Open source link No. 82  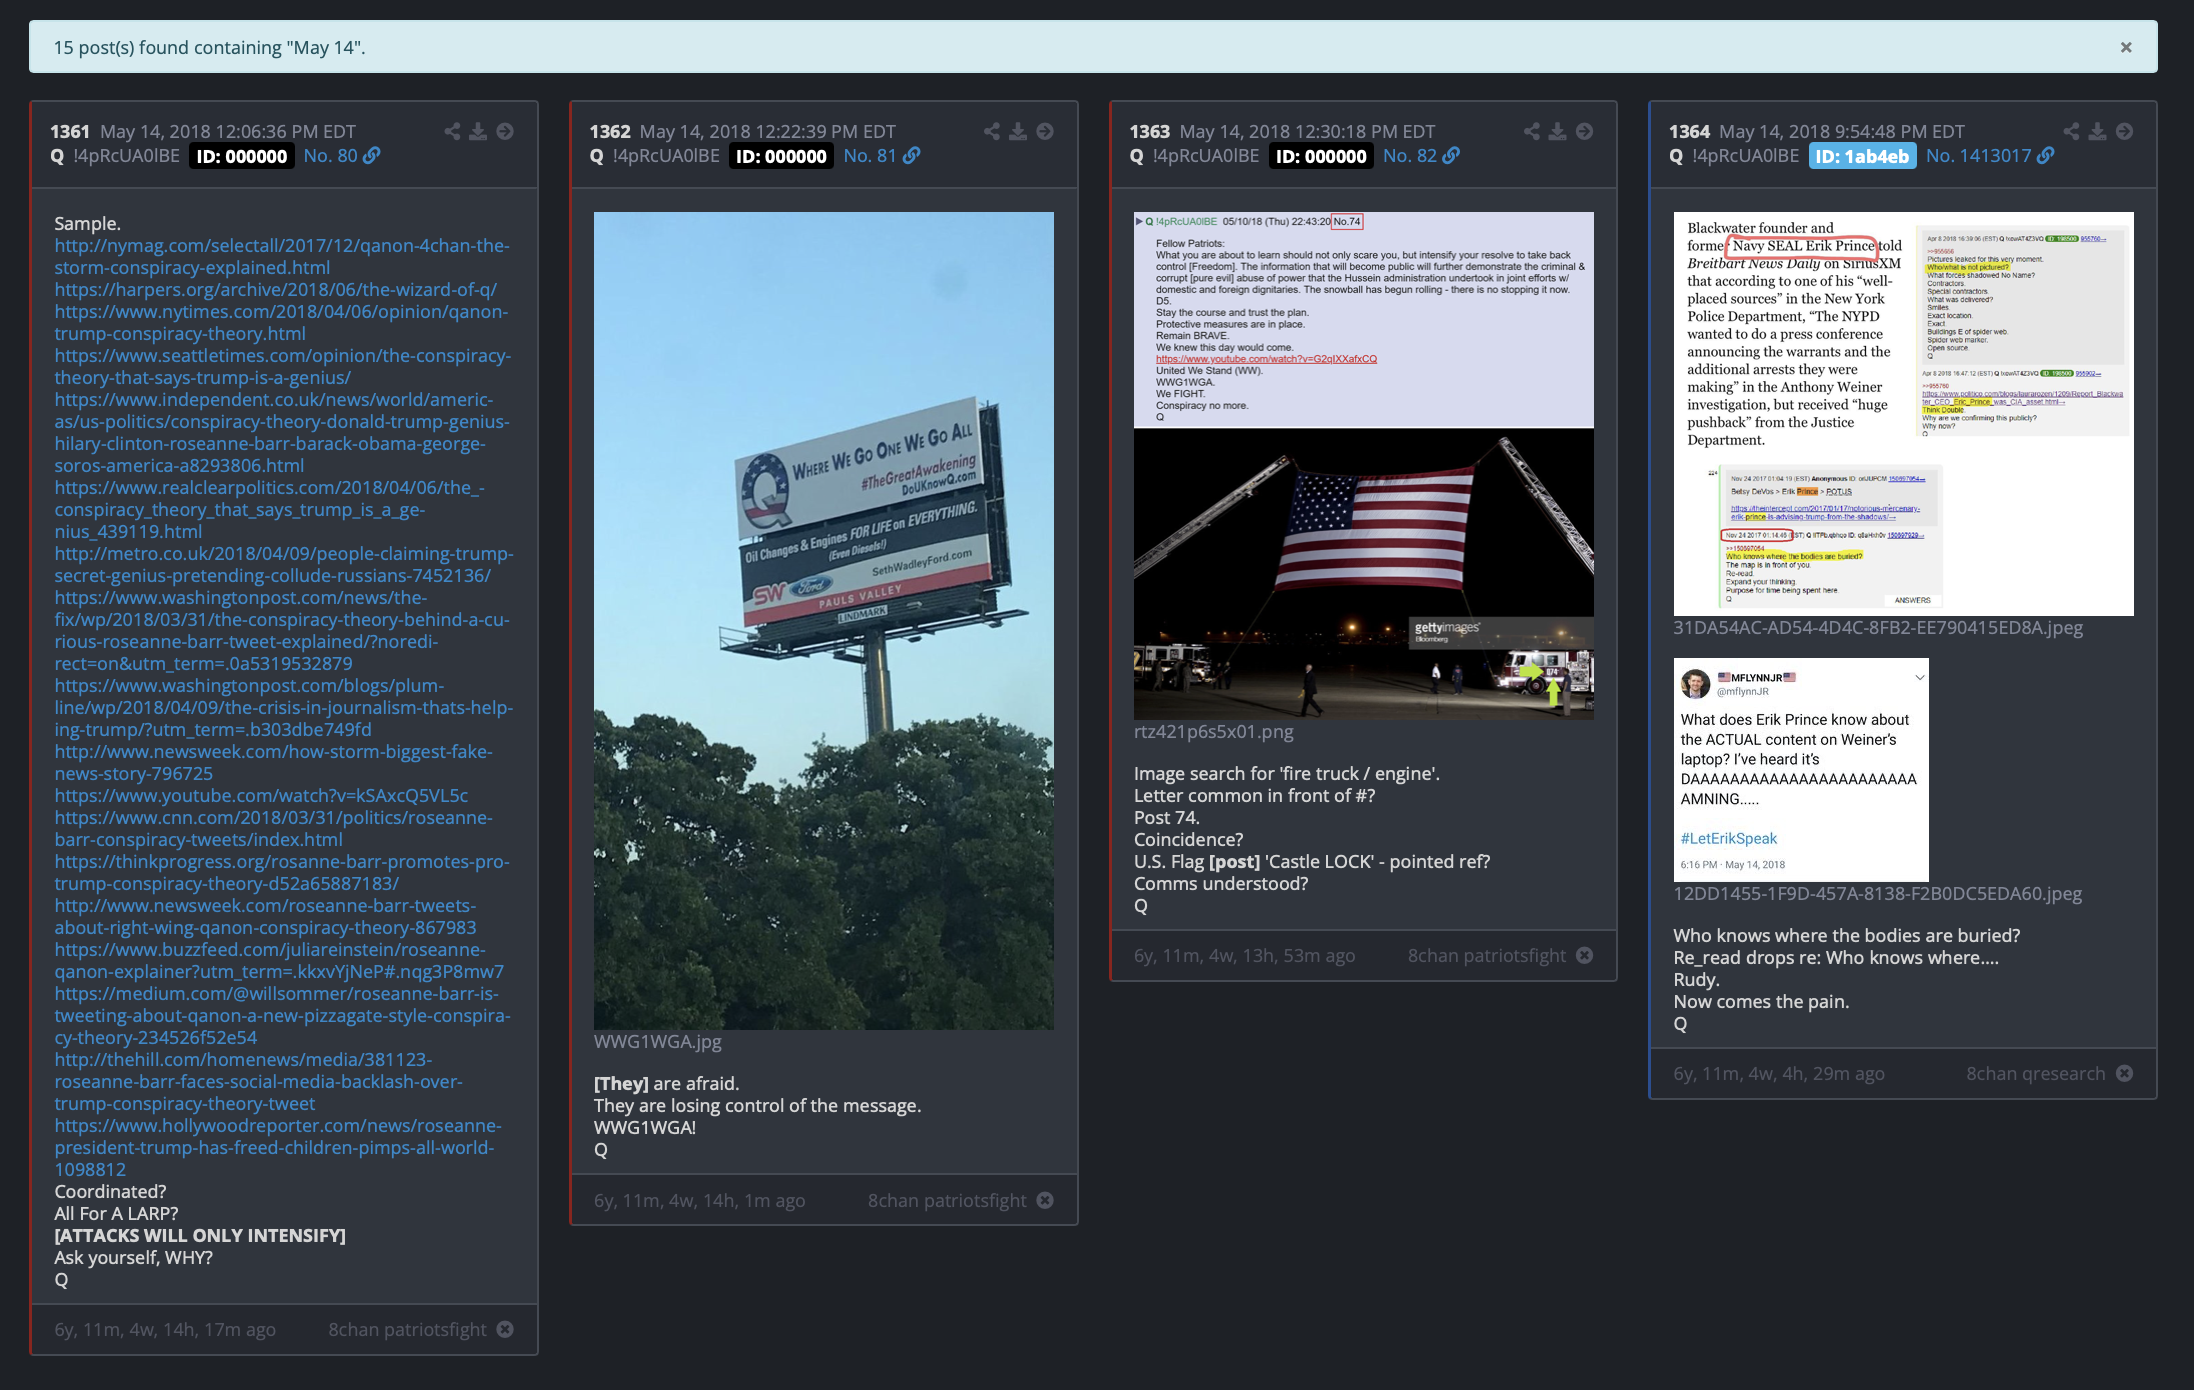(1421, 156)
